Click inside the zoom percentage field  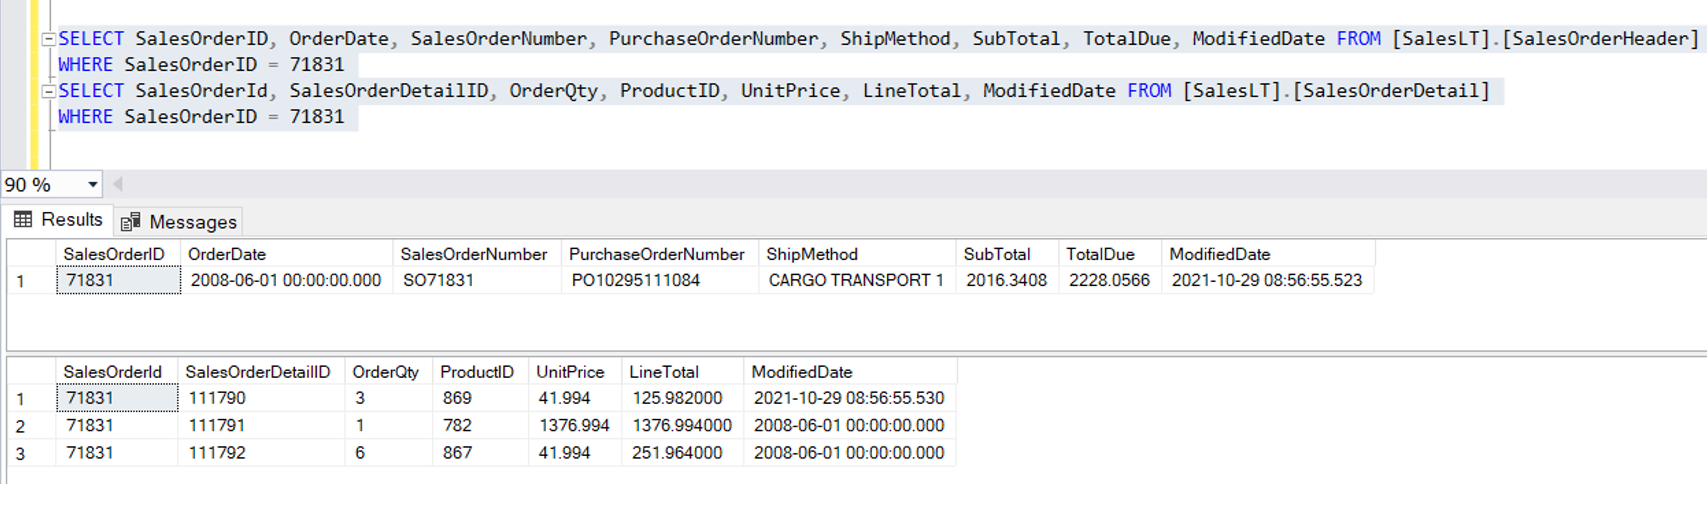click(40, 185)
